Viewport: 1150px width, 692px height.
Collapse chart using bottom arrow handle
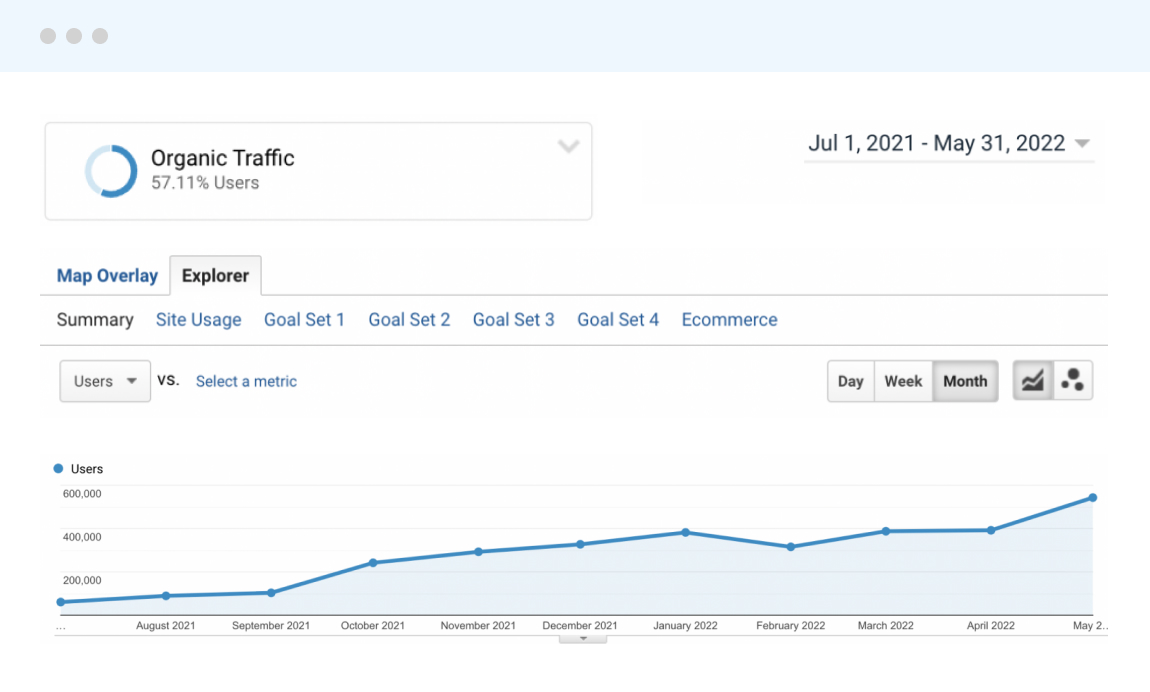point(582,637)
